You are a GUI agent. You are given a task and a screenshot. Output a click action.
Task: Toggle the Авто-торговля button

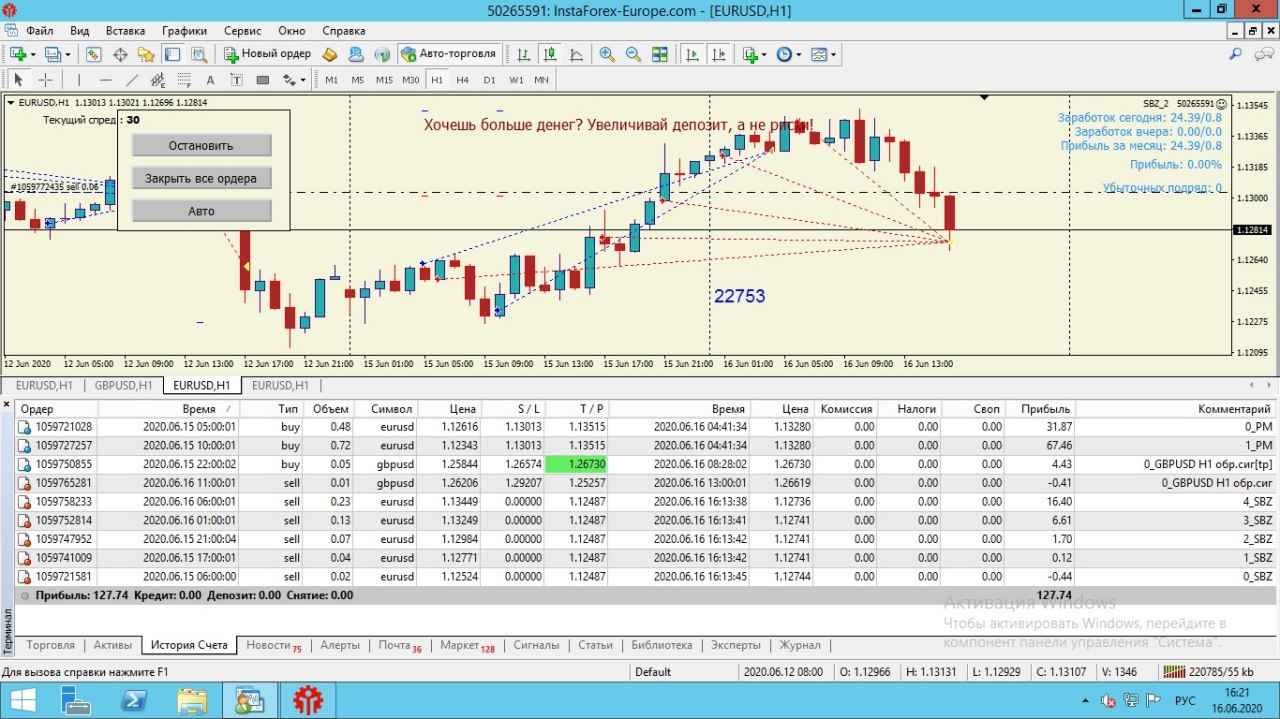(x=448, y=54)
